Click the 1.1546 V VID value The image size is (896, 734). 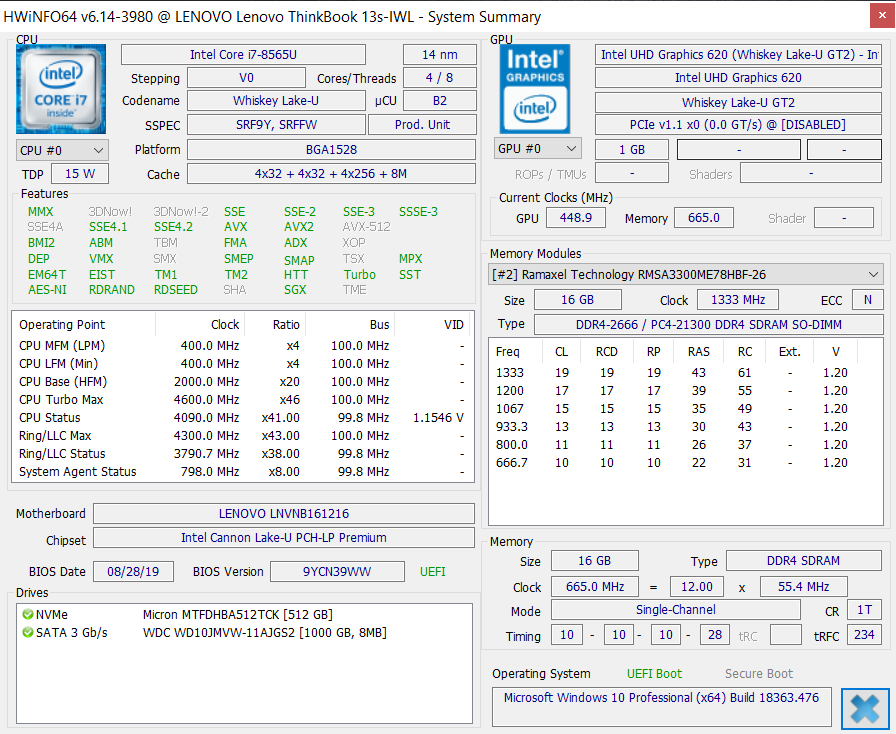(438, 418)
